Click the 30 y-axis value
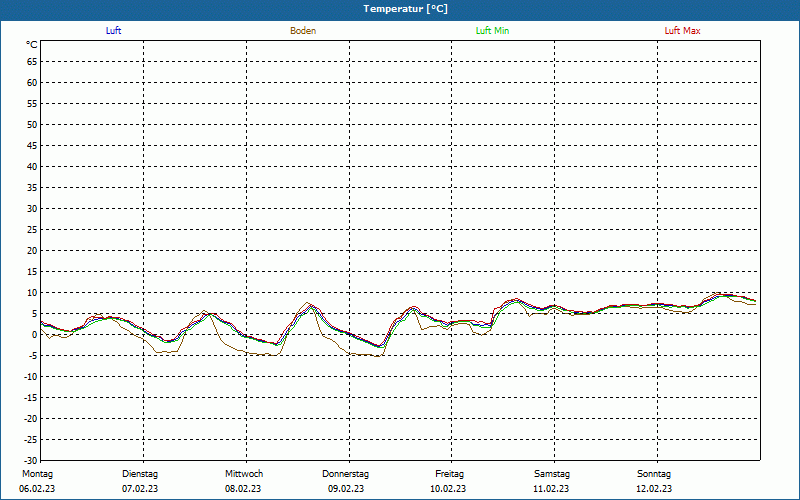 [32, 209]
